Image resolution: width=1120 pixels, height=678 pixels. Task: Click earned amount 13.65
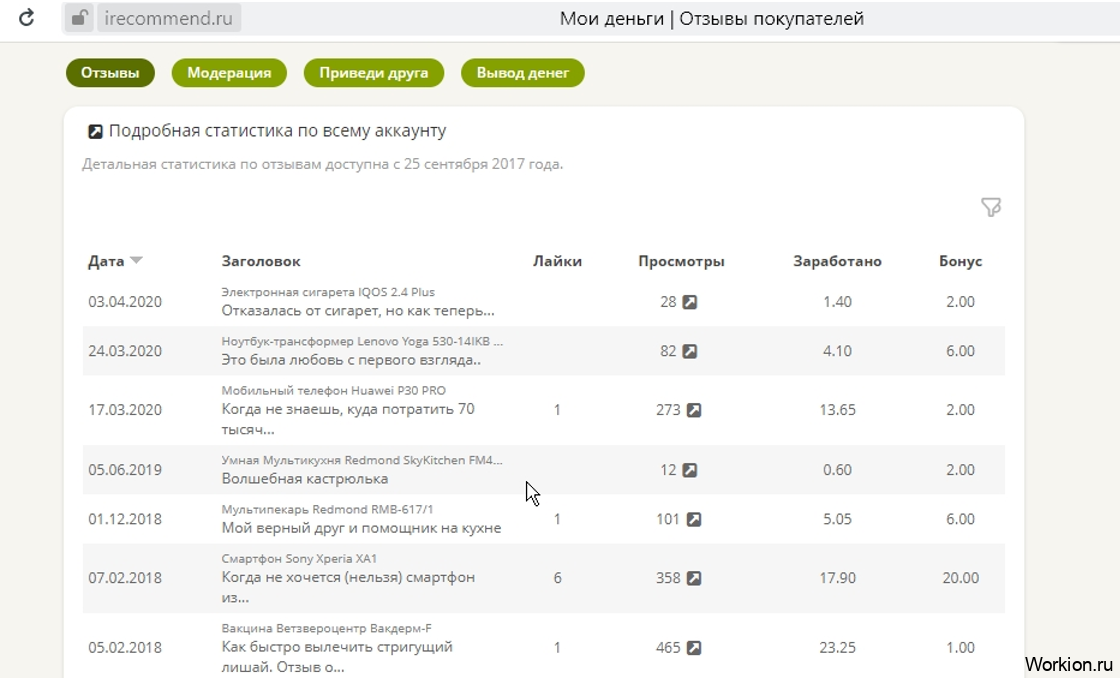point(837,410)
